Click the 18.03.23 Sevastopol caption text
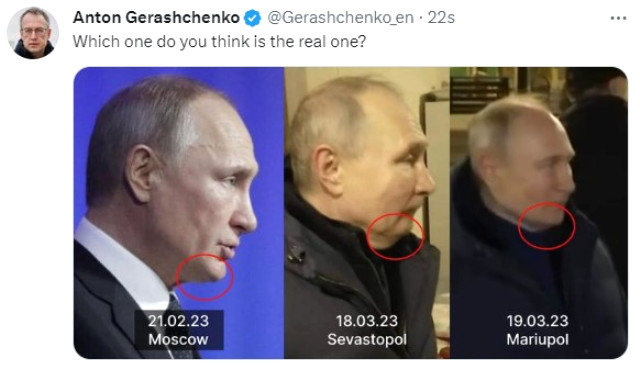The height and width of the screenshot is (369, 640). (x=367, y=330)
